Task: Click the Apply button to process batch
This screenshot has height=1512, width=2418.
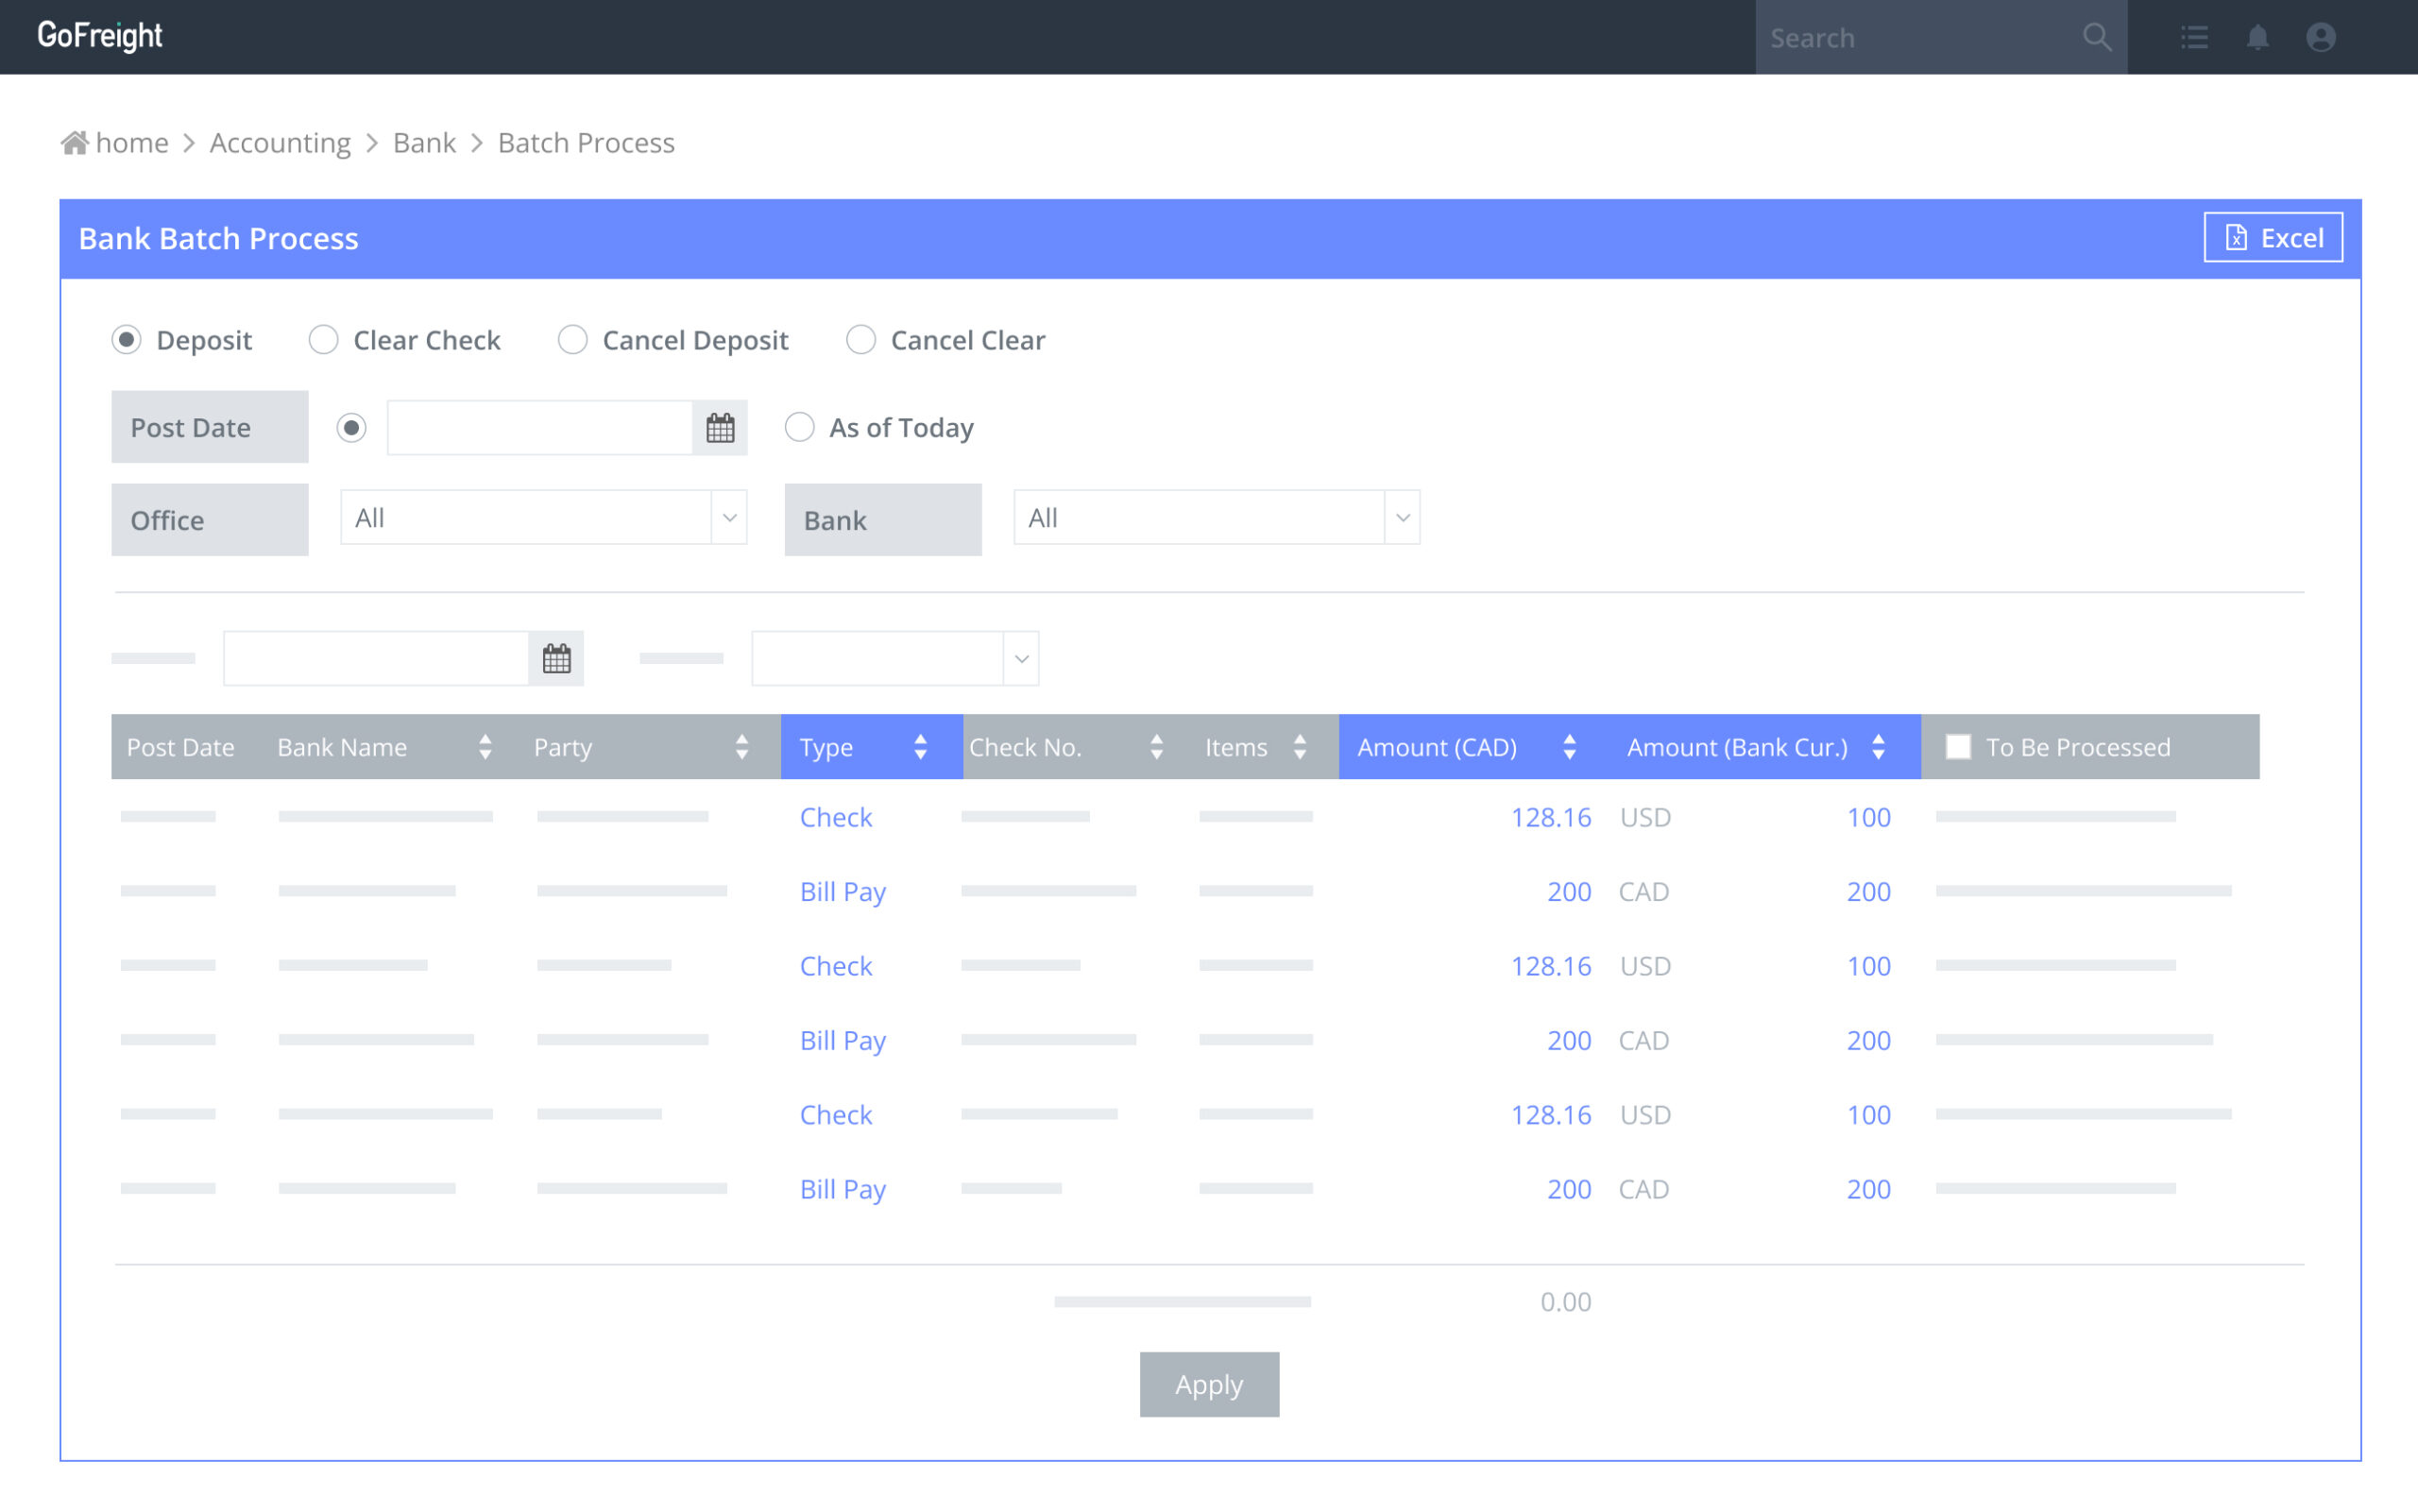Action: tap(1209, 1384)
